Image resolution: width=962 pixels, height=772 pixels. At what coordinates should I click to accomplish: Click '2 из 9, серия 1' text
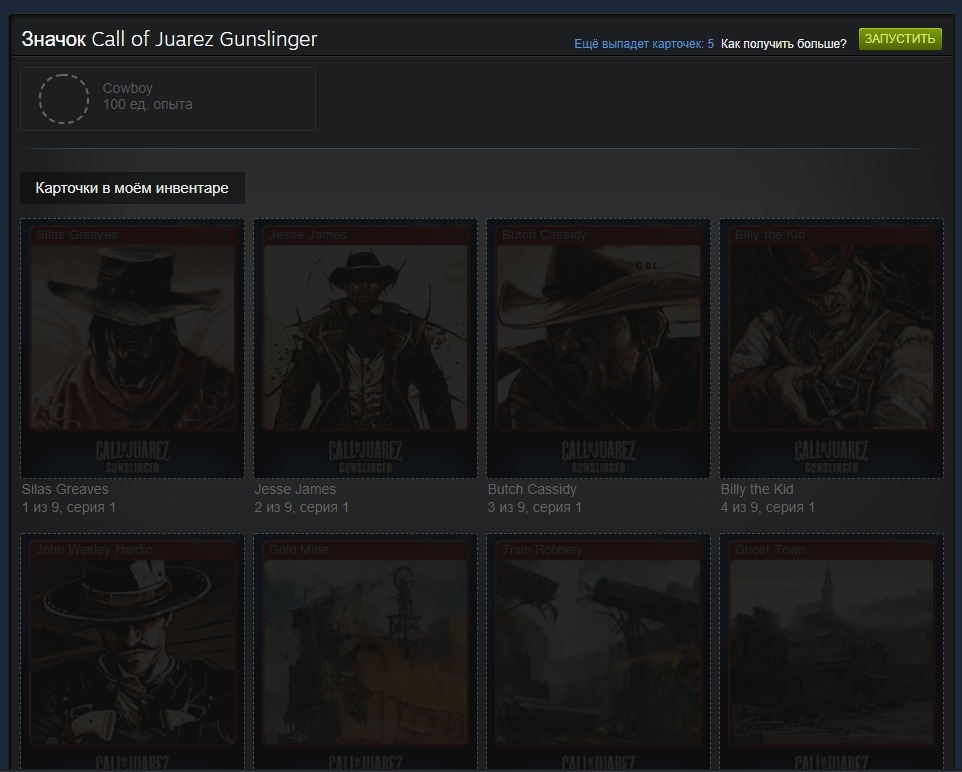coord(302,508)
